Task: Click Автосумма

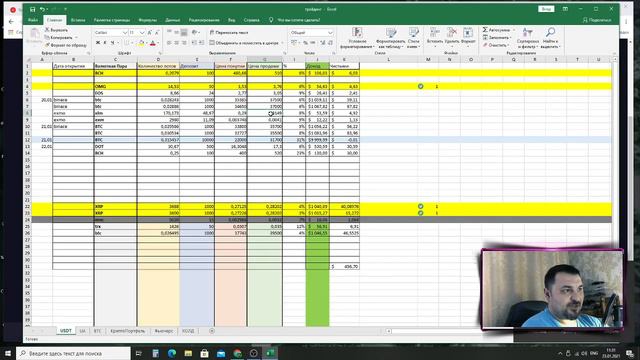Action: tap(497, 30)
